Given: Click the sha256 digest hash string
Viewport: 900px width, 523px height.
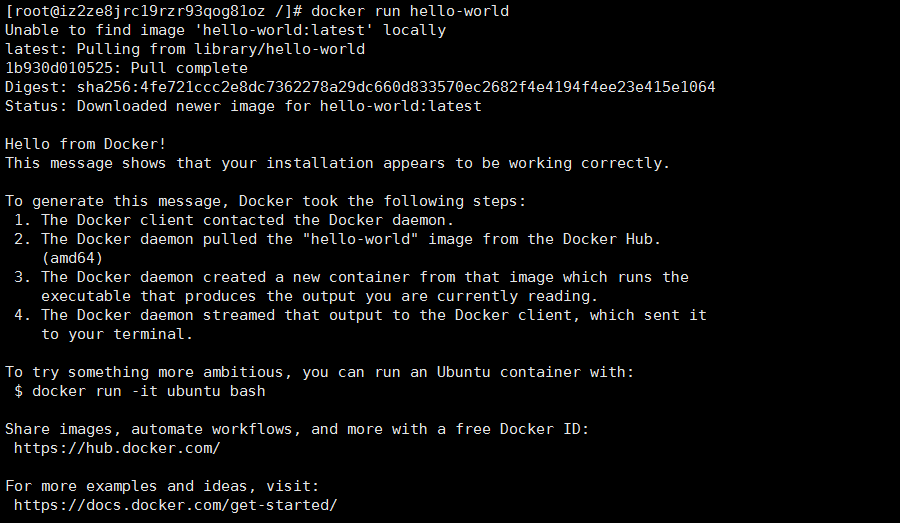Looking at the screenshot, I should (x=396, y=87).
